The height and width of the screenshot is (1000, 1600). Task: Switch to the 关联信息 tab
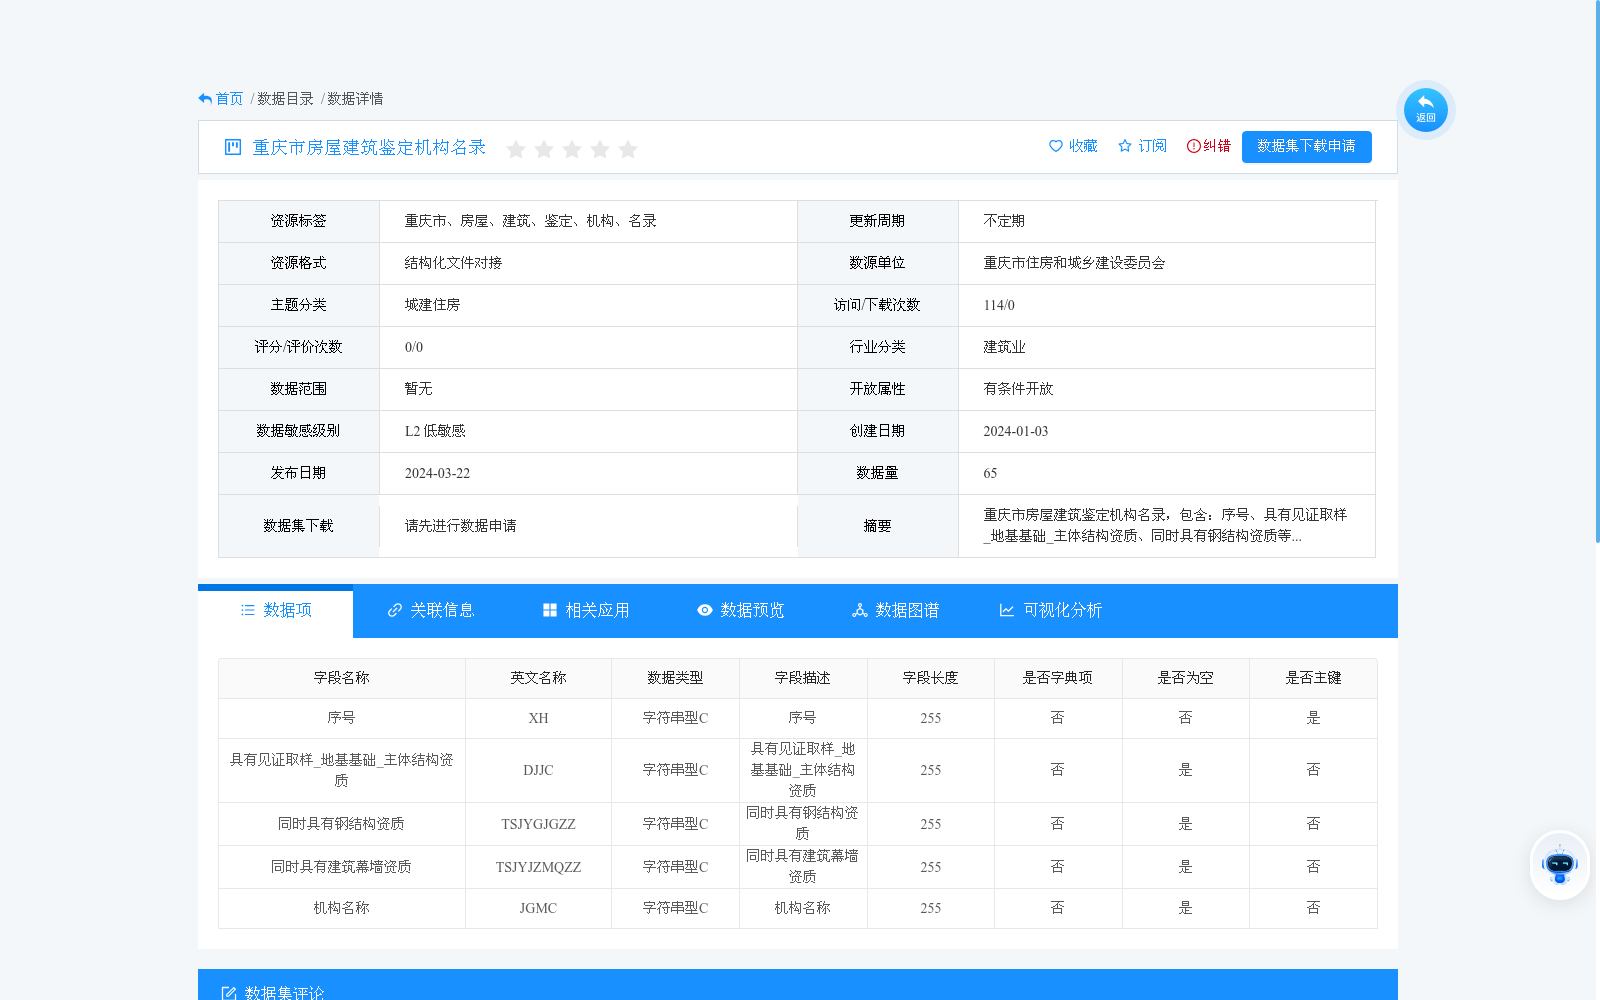(430, 610)
